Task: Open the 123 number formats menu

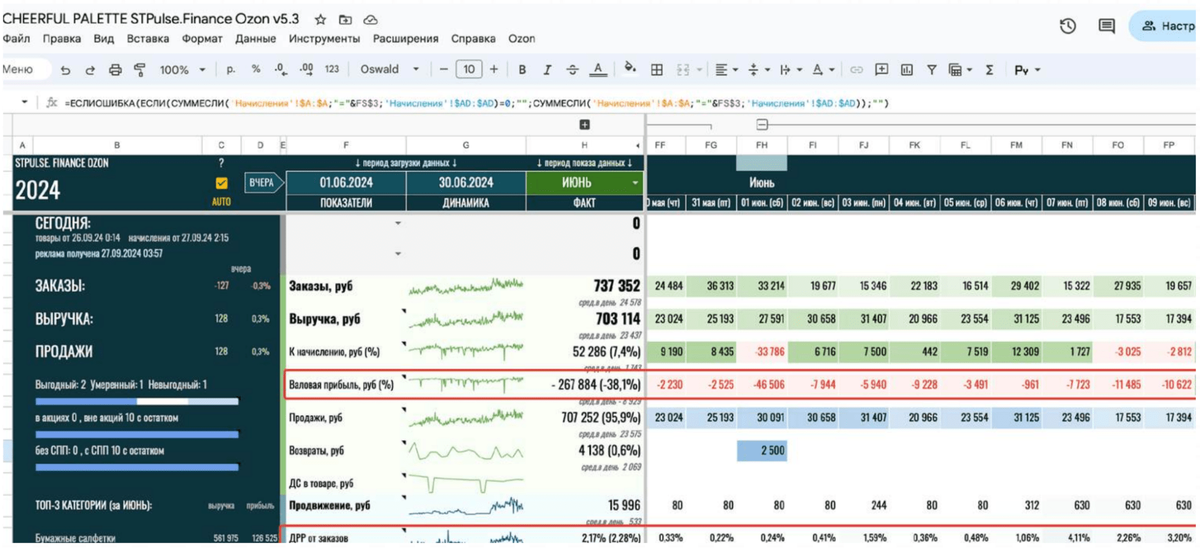Action: [x=332, y=70]
